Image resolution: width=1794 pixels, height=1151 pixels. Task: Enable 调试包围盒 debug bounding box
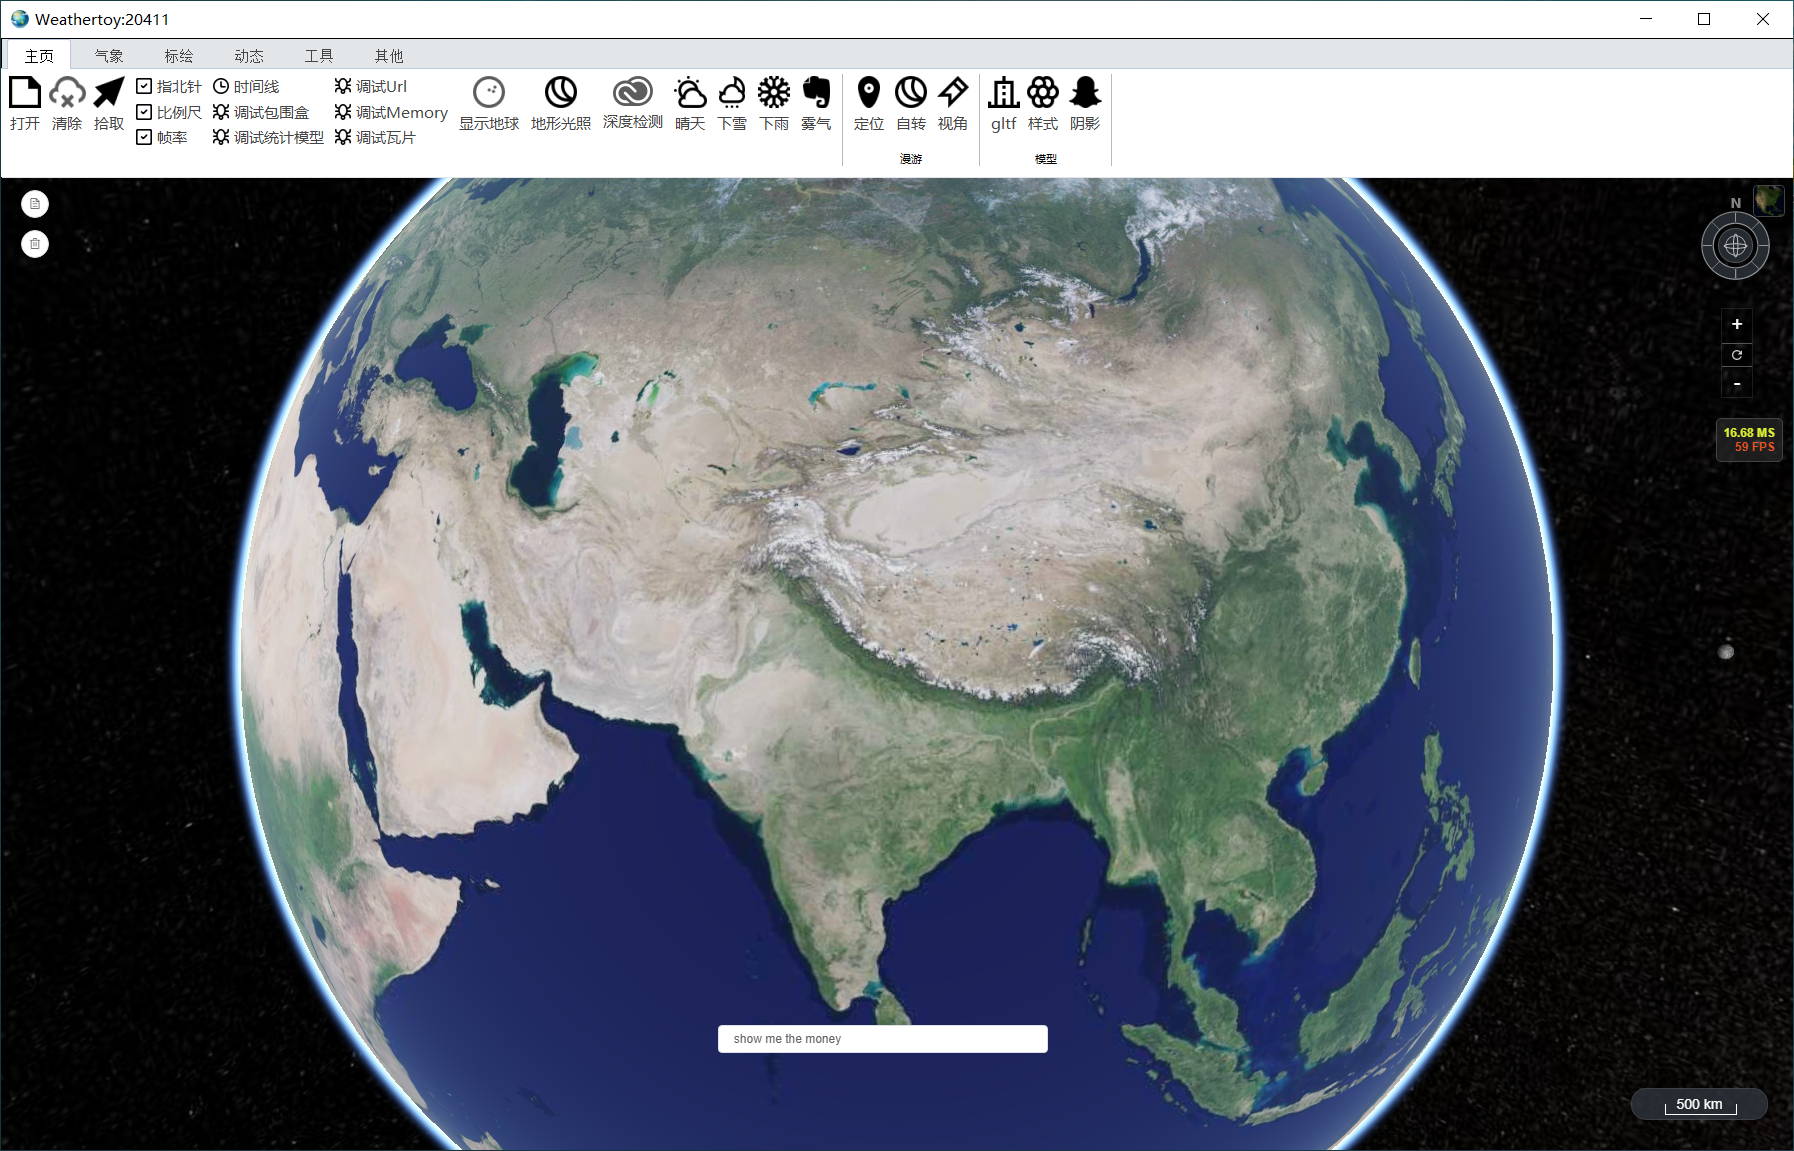tap(261, 112)
